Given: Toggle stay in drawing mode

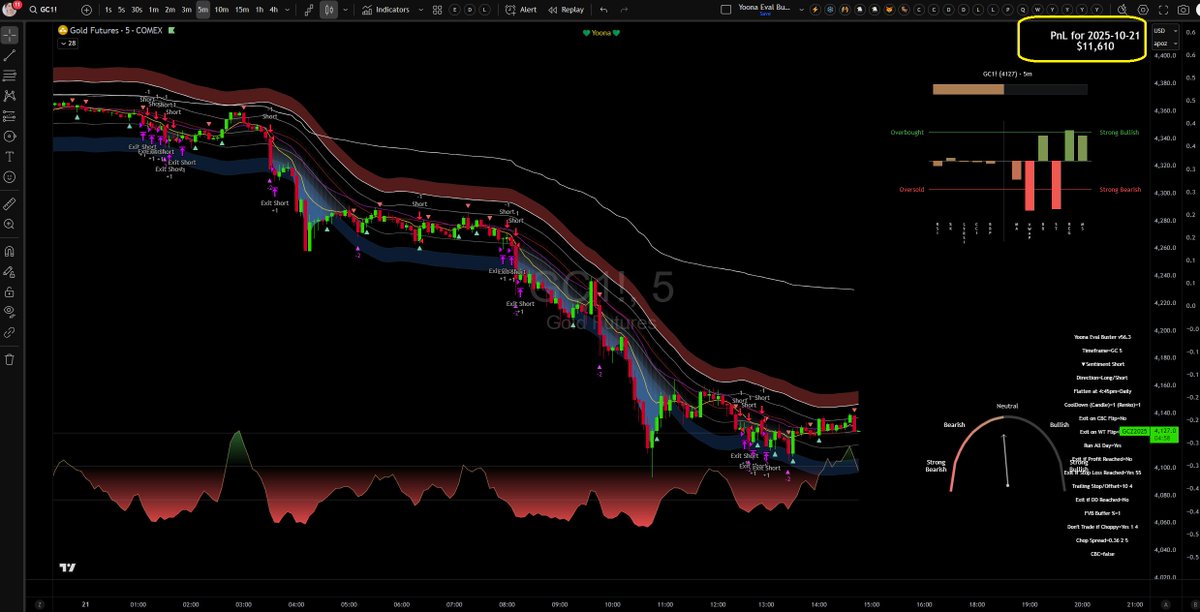Looking at the screenshot, I should click(x=10, y=272).
